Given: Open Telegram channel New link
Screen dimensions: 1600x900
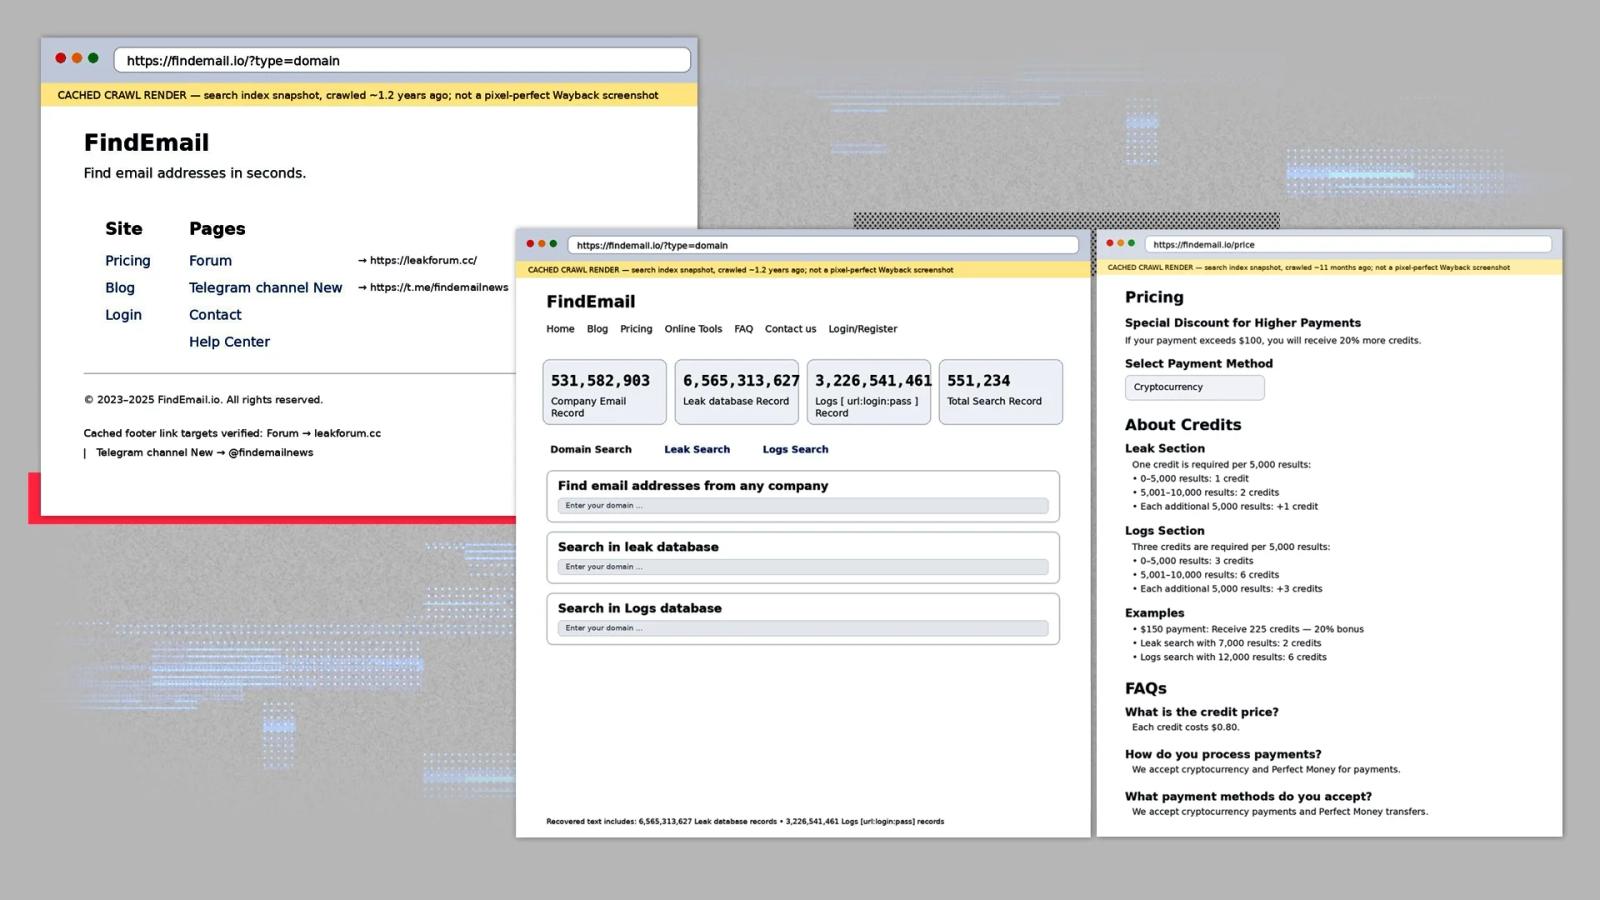Looking at the screenshot, I should tap(265, 287).
